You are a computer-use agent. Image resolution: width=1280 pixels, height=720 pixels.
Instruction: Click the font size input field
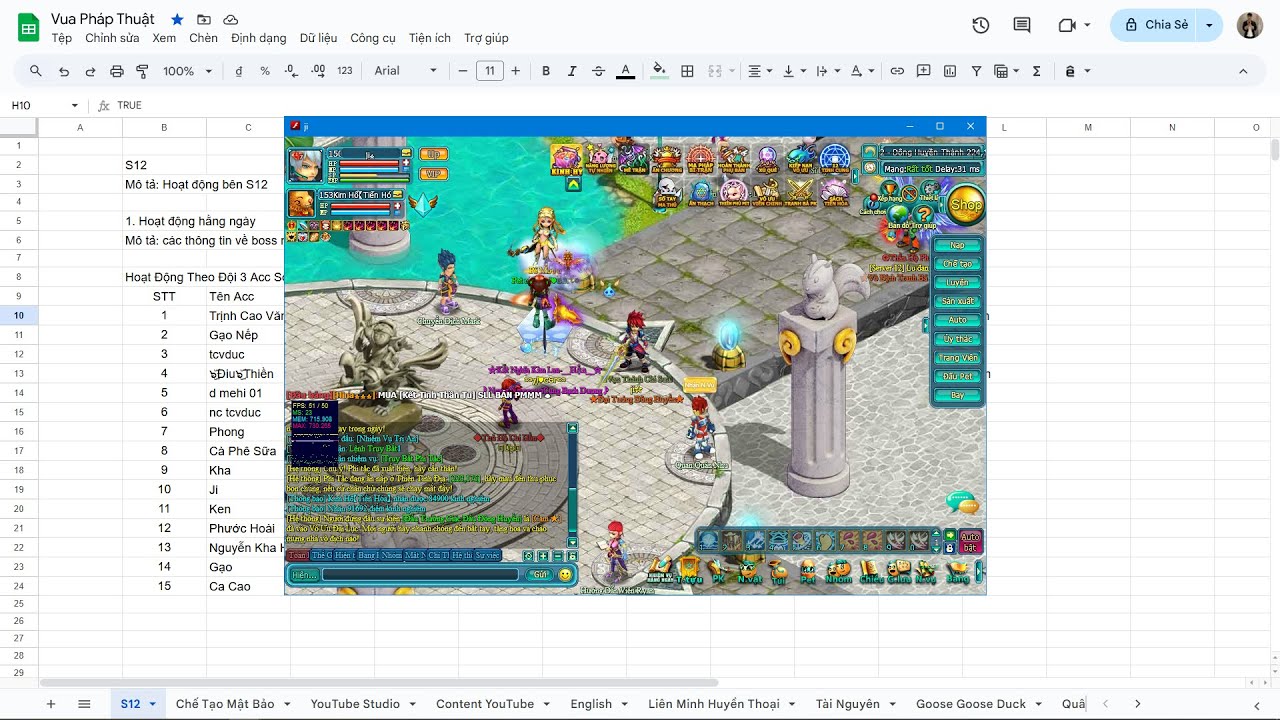(x=490, y=71)
